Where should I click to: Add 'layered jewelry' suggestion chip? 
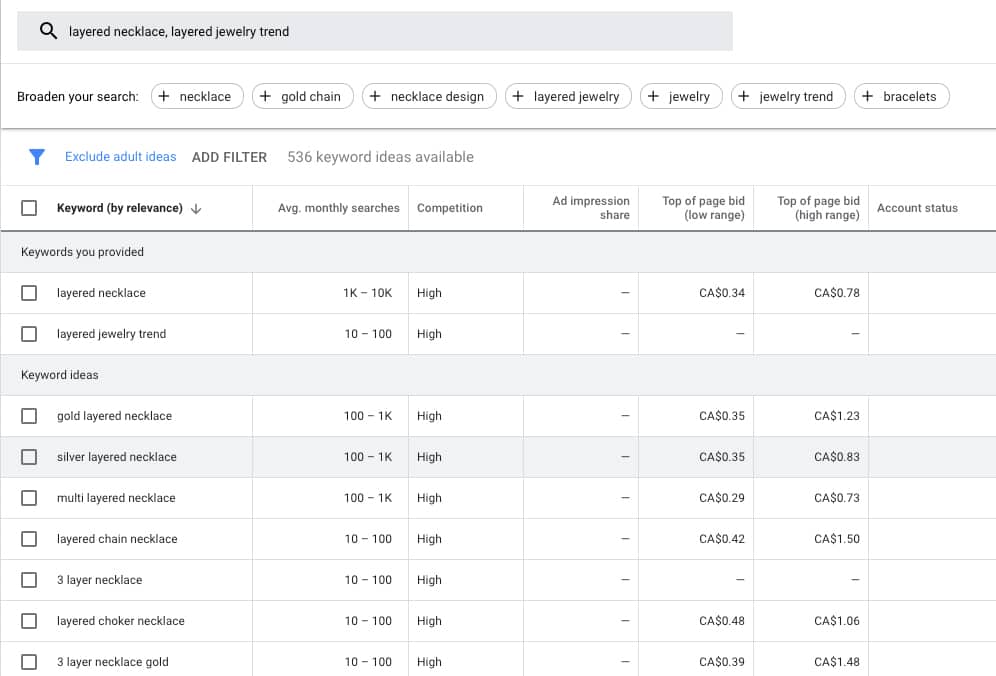click(569, 97)
